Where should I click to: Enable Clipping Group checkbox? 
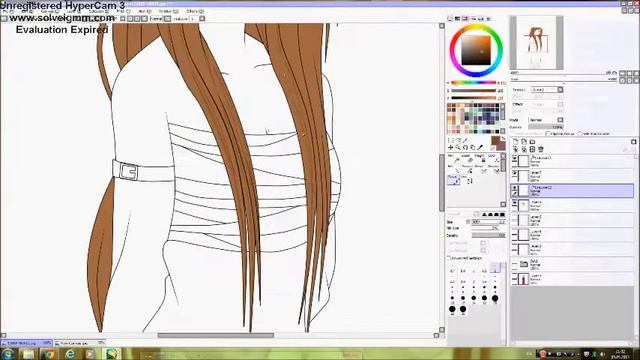coord(548,134)
